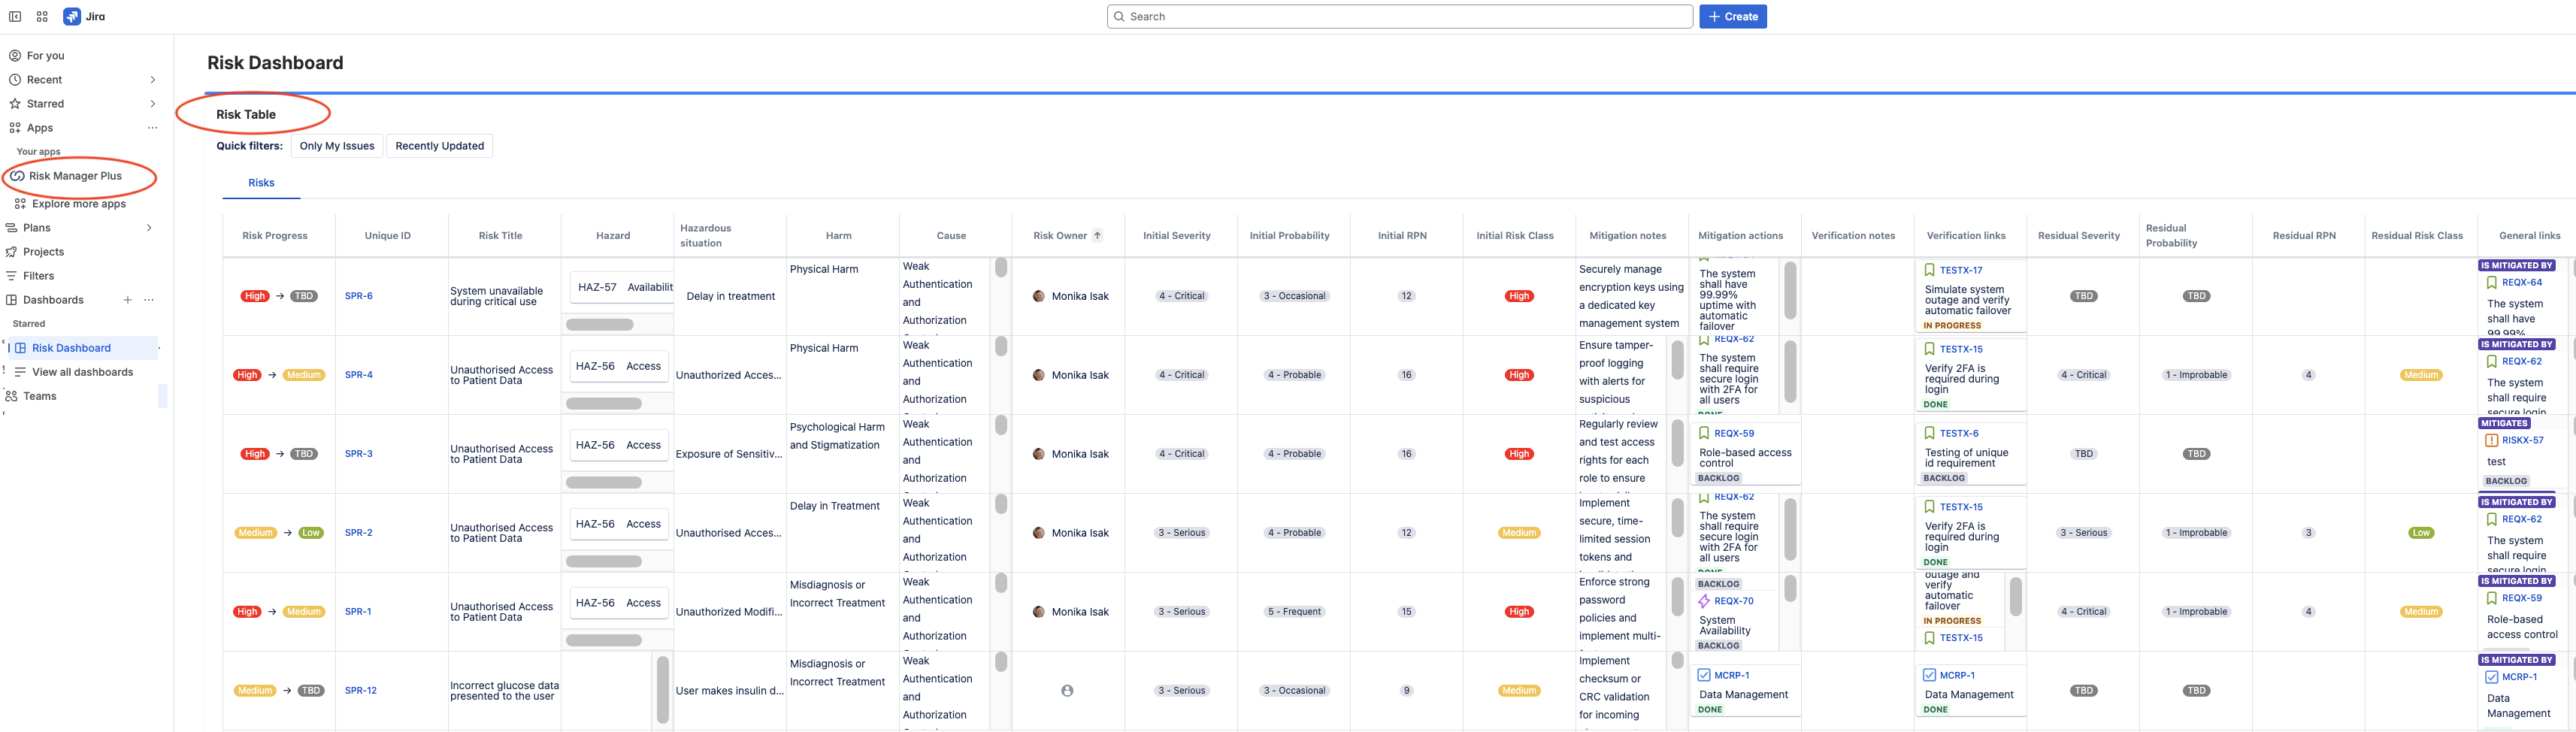
Task: Click the Risk Progress column header
Action: 275,236
